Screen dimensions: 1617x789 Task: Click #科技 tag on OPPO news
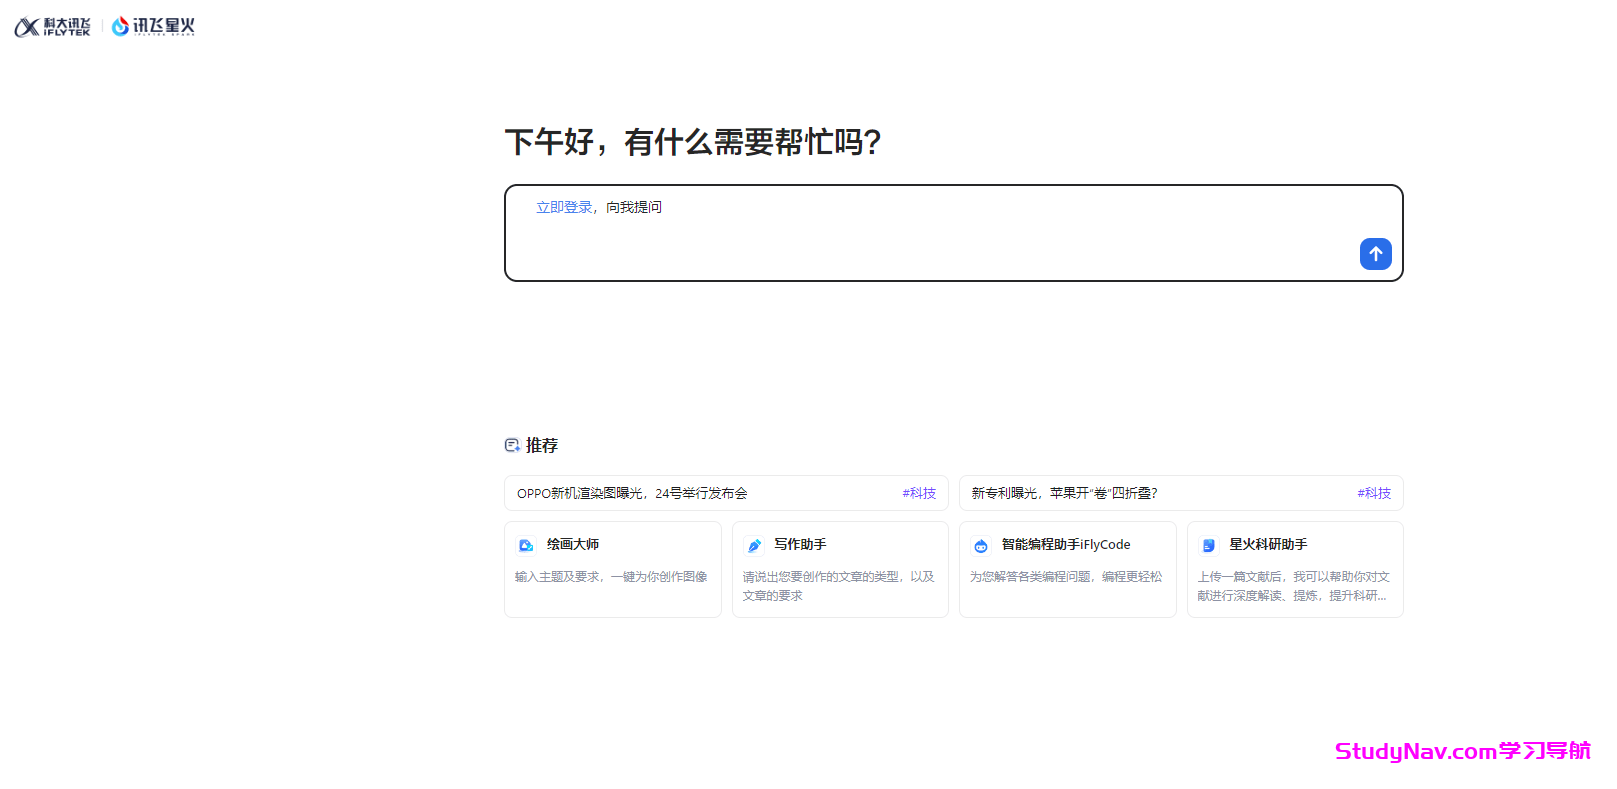pyautogui.click(x=919, y=493)
